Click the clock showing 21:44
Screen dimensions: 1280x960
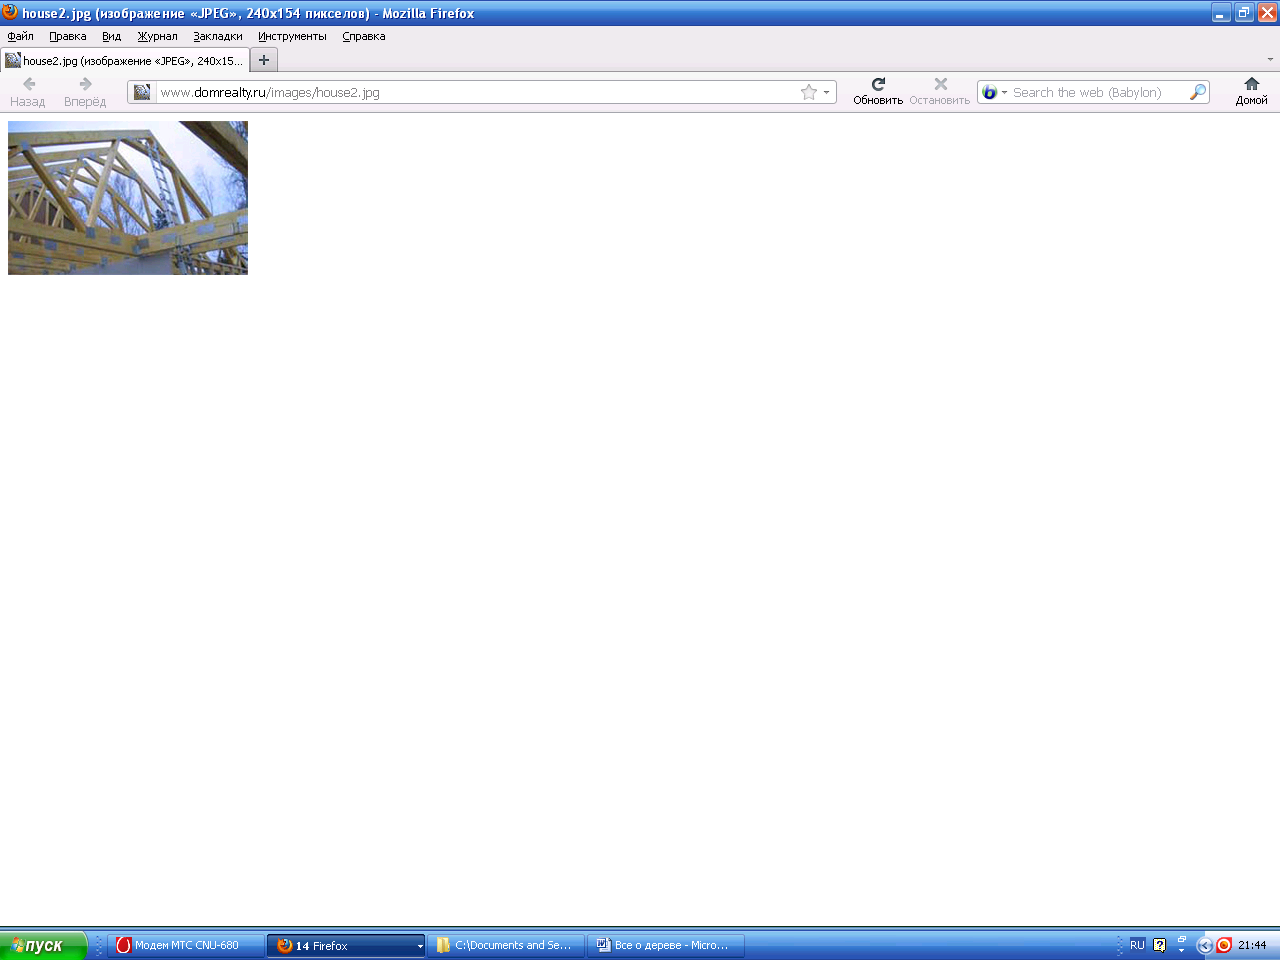click(x=1252, y=945)
